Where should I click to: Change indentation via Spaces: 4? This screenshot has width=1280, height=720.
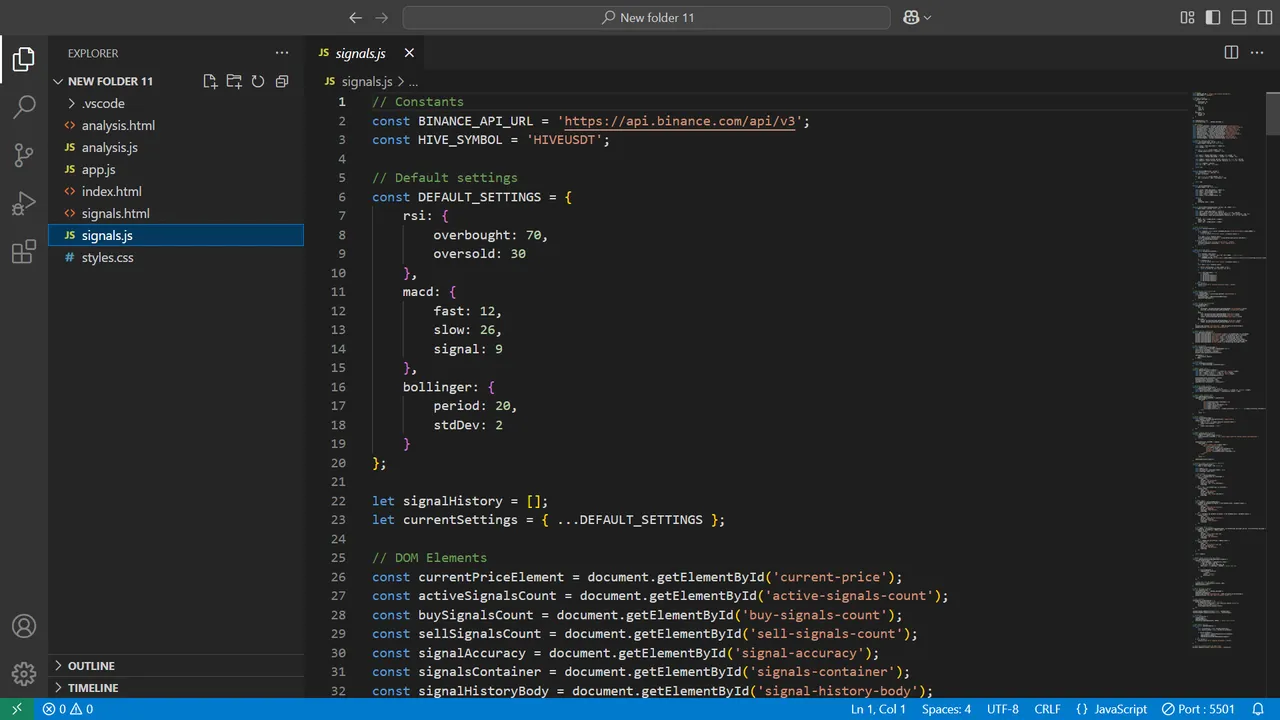point(946,709)
